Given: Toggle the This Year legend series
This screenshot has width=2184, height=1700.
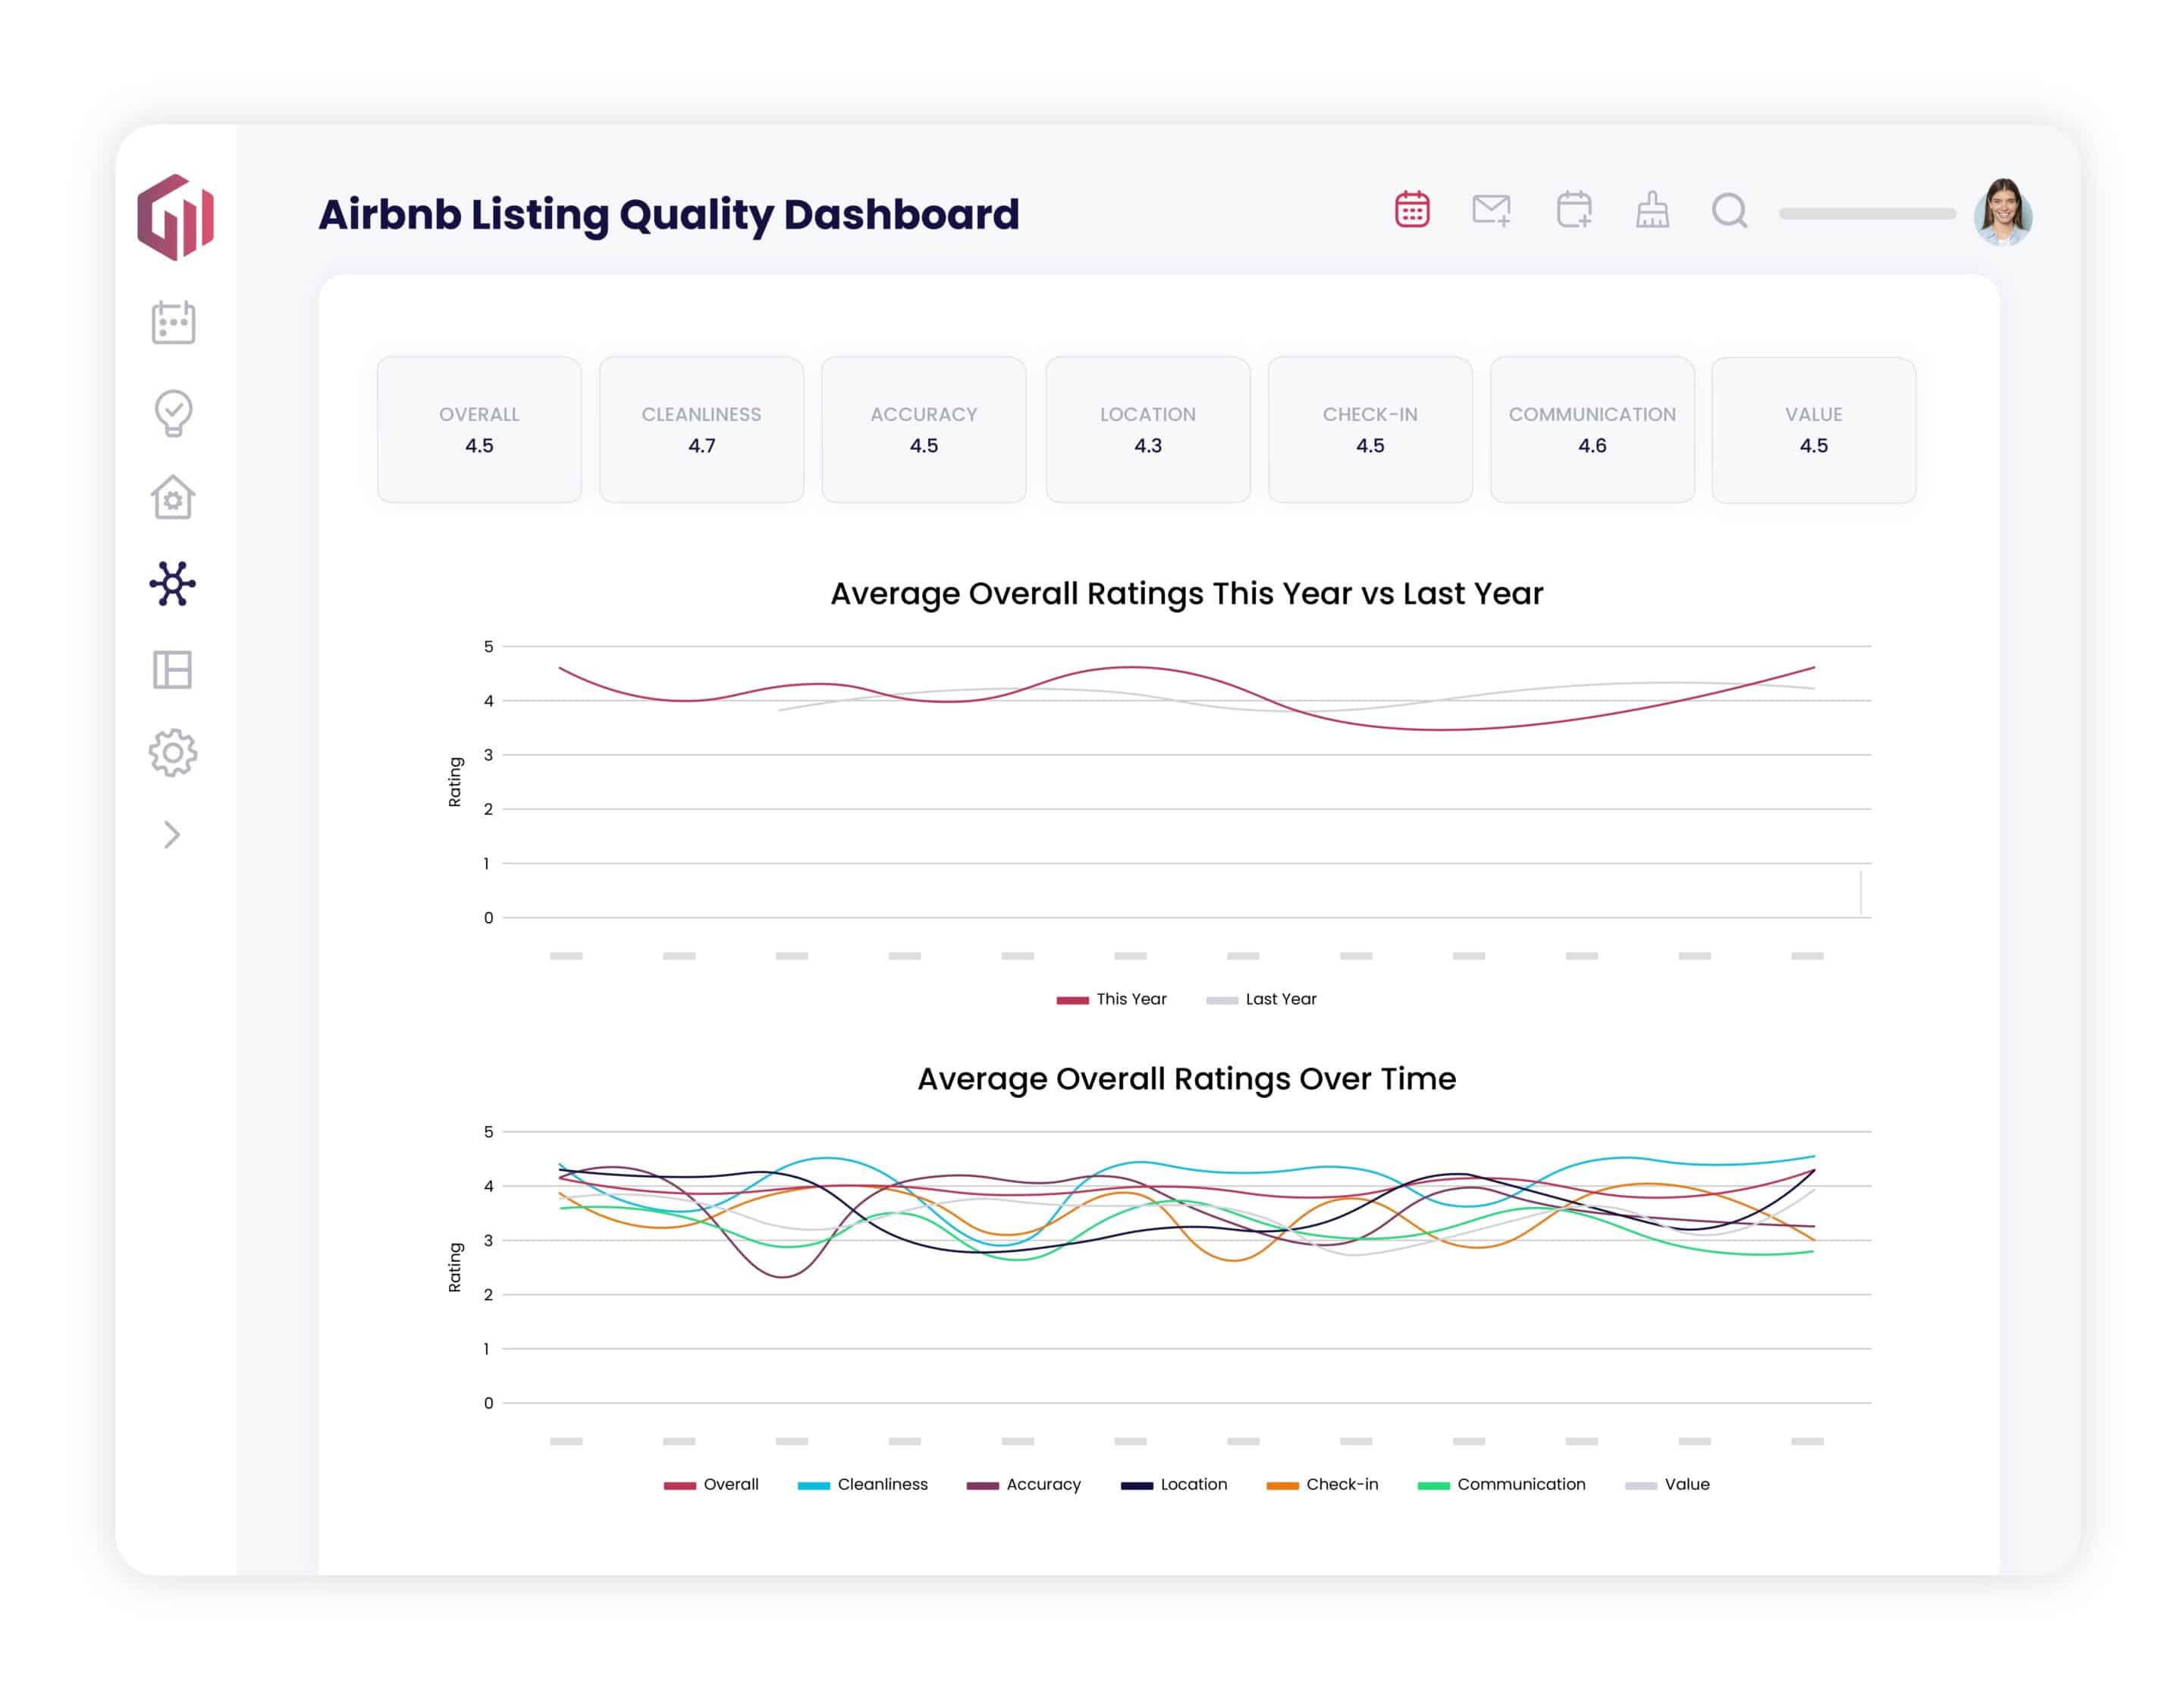Looking at the screenshot, I should [1111, 999].
